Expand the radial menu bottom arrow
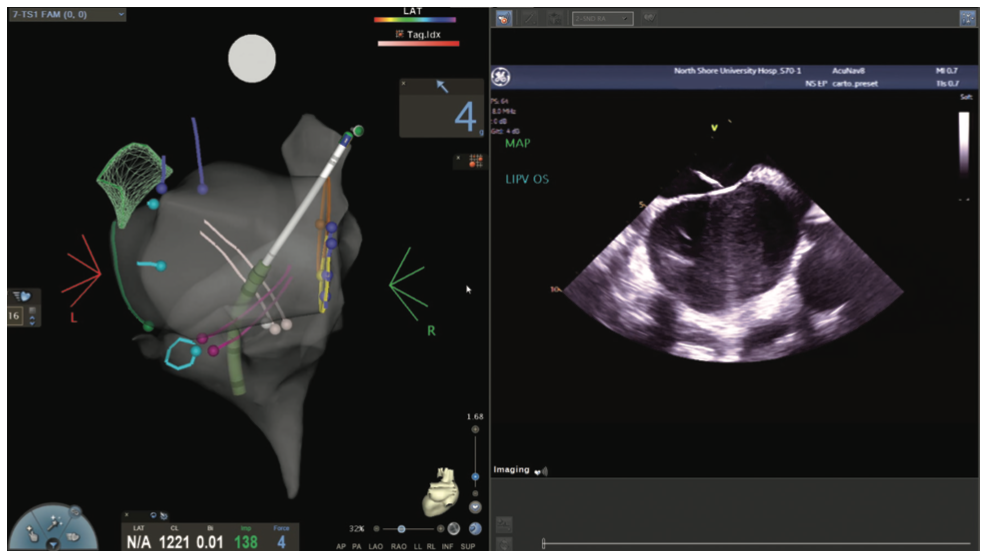The image size is (990, 558). point(54,545)
